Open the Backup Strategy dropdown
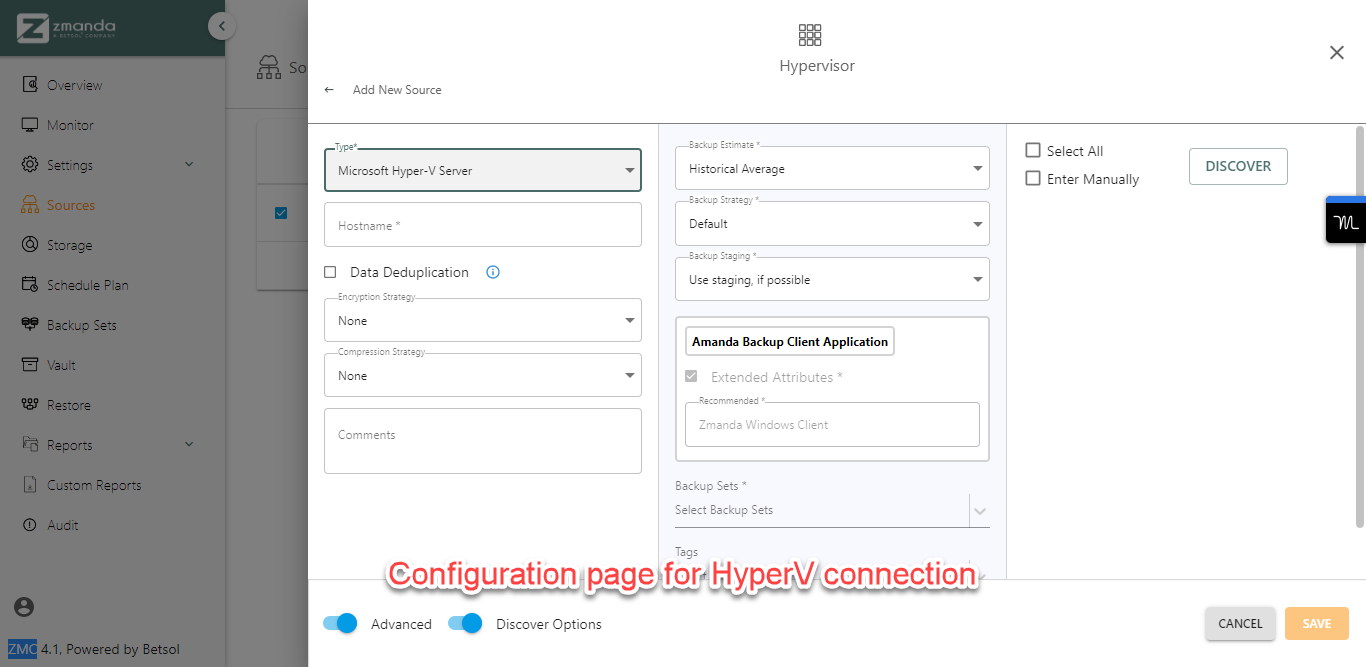1366x667 pixels. click(832, 224)
